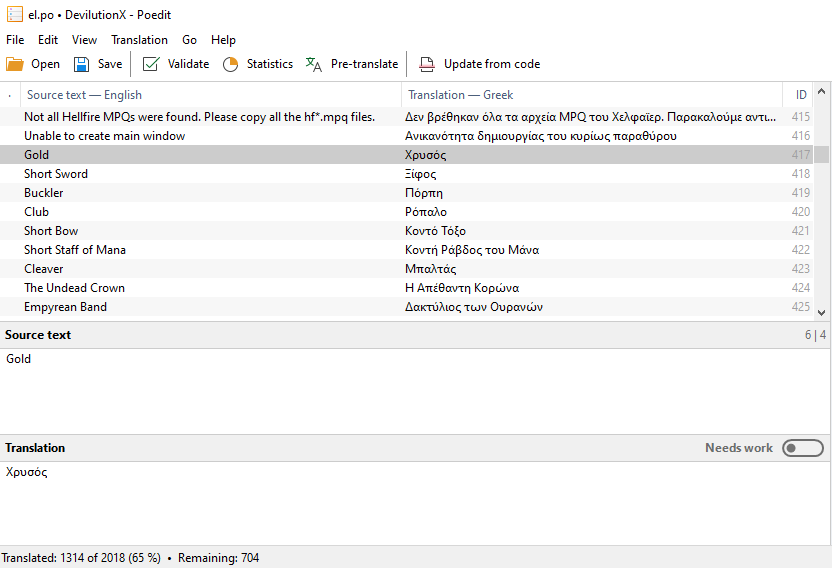The image size is (832, 568).
Task: Click the scrollbar up arrow
Action: coord(821,91)
